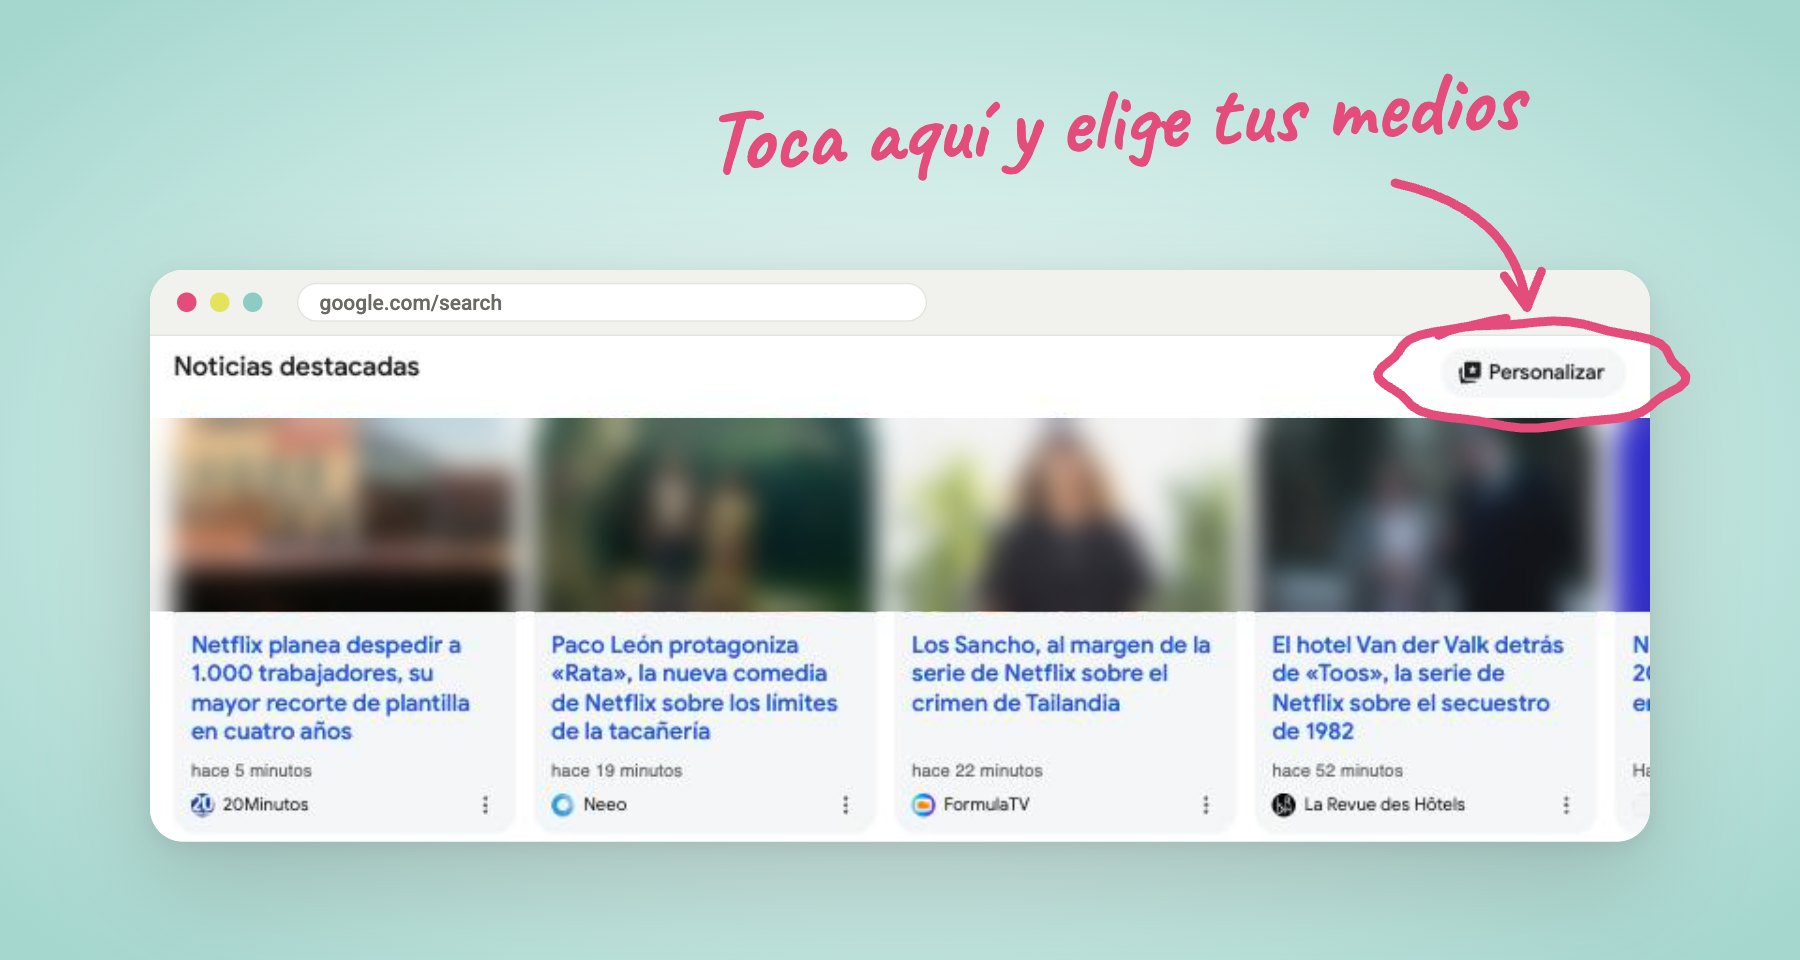Click 'hace 22 minutos' timestamp
Viewport: 1800px width, 960px height.
(977, 770)
